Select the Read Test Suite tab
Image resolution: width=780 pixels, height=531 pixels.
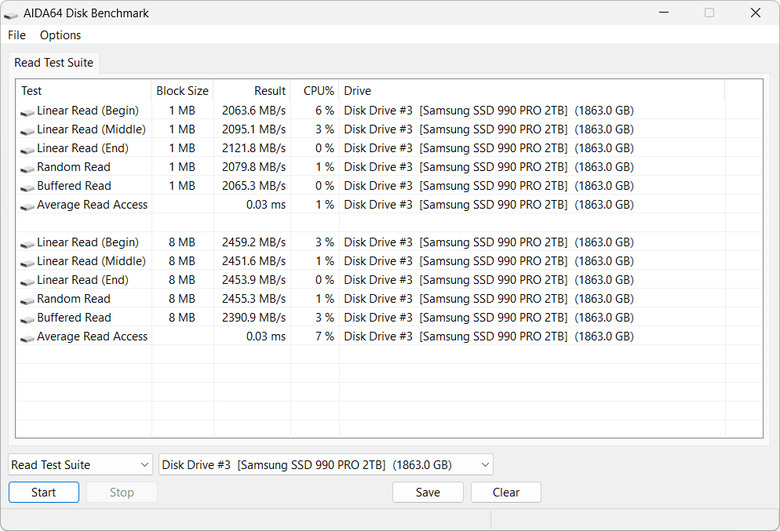[x=54, y=63]
